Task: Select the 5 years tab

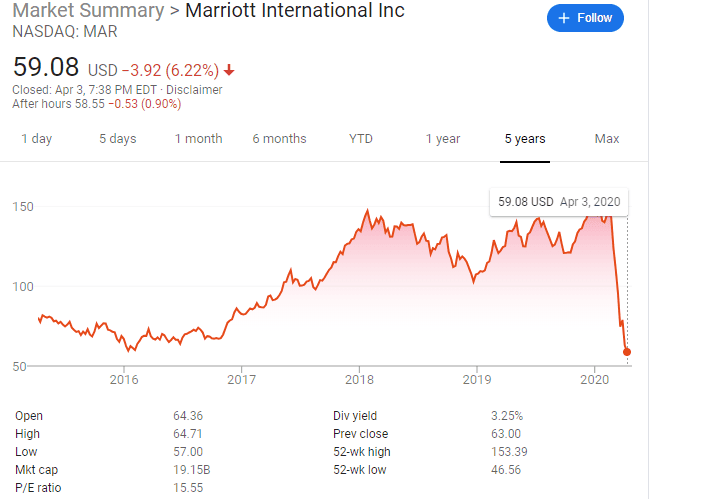Action: (x=525, y=139)
